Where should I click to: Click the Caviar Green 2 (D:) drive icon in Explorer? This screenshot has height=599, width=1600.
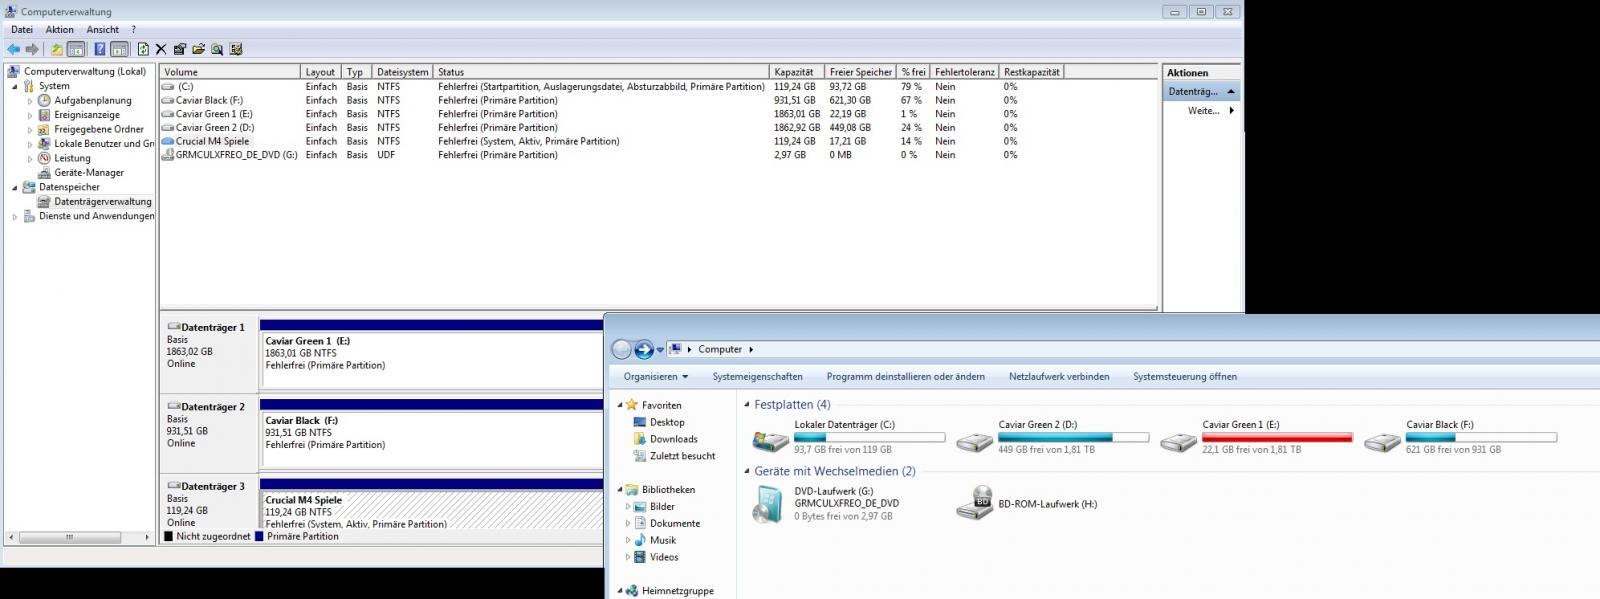(975, 441)
